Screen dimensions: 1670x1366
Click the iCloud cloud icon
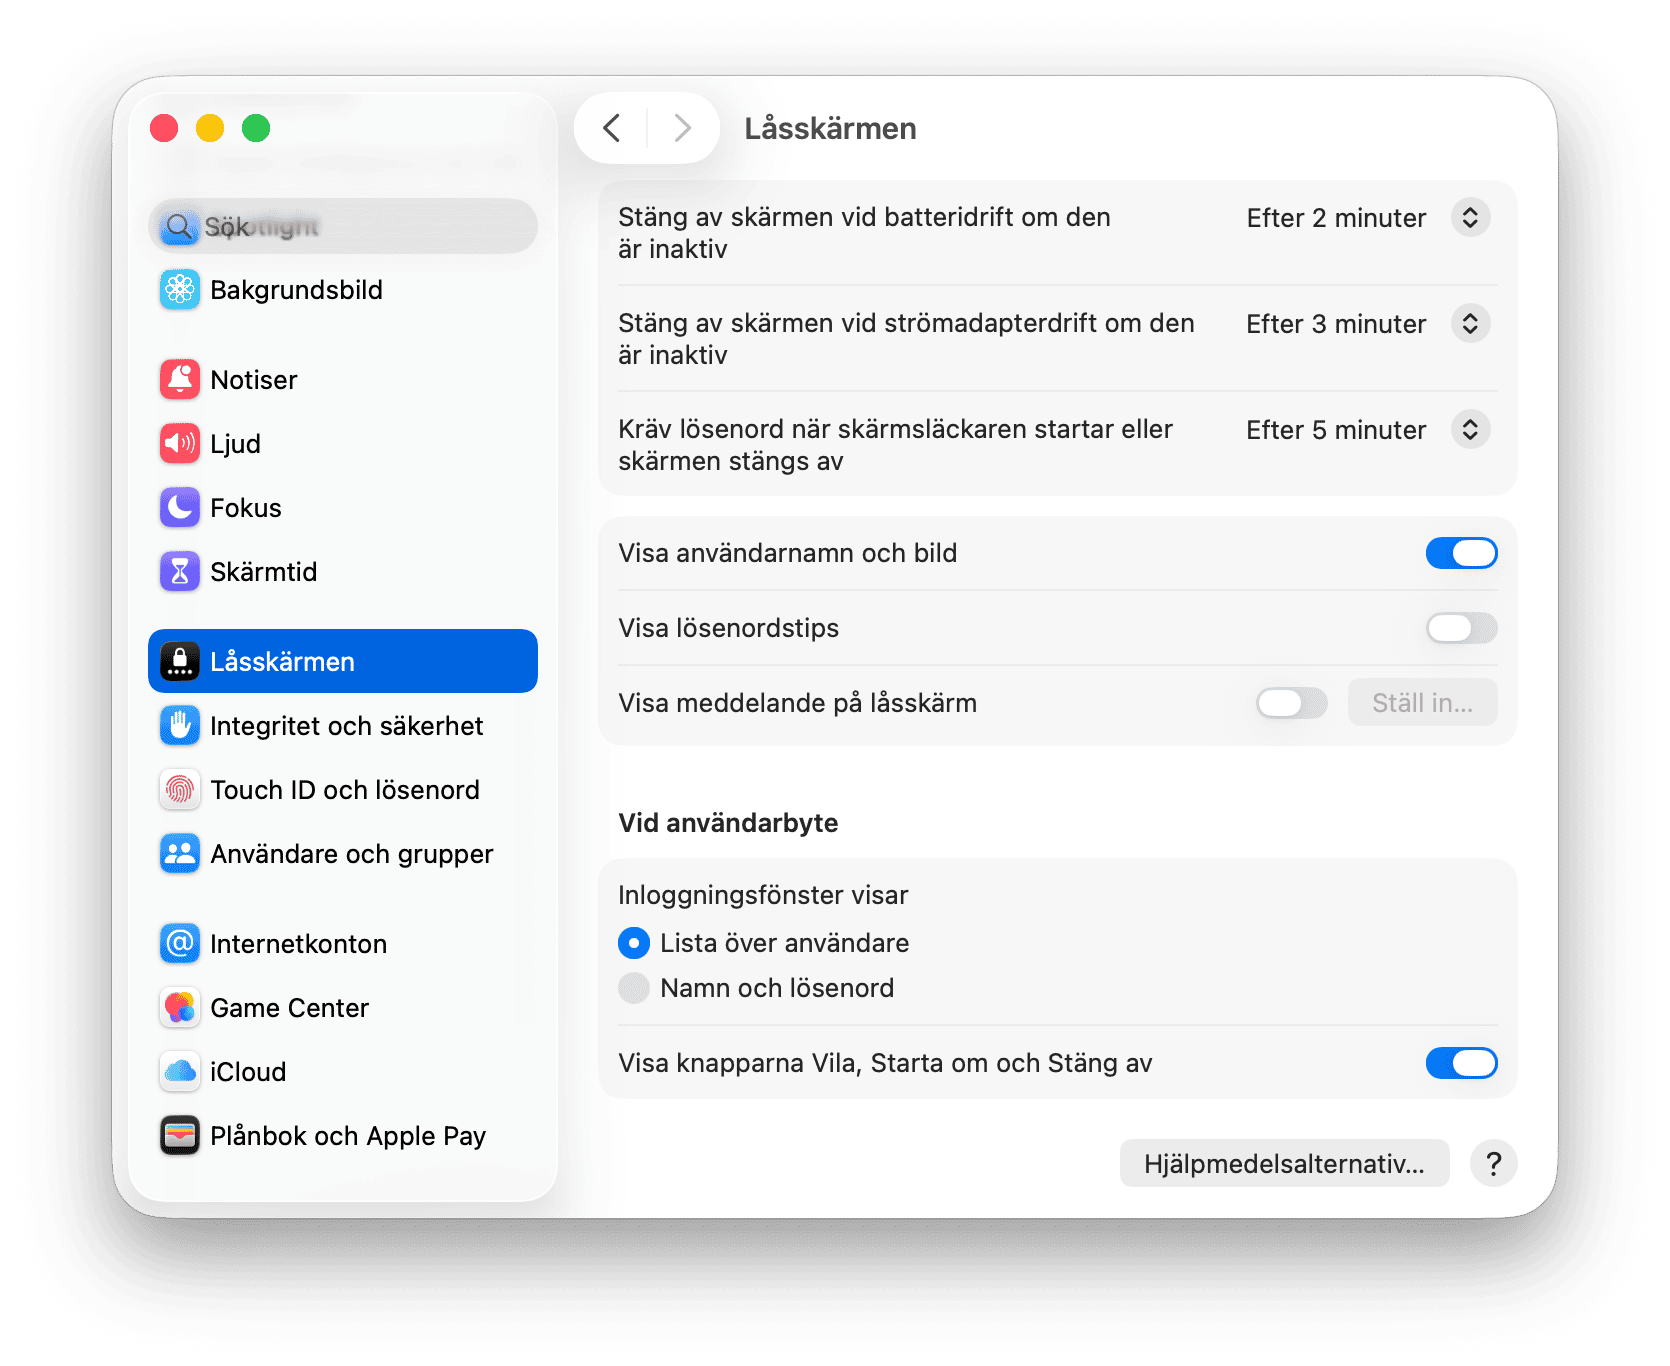[x=179, y=1071]
